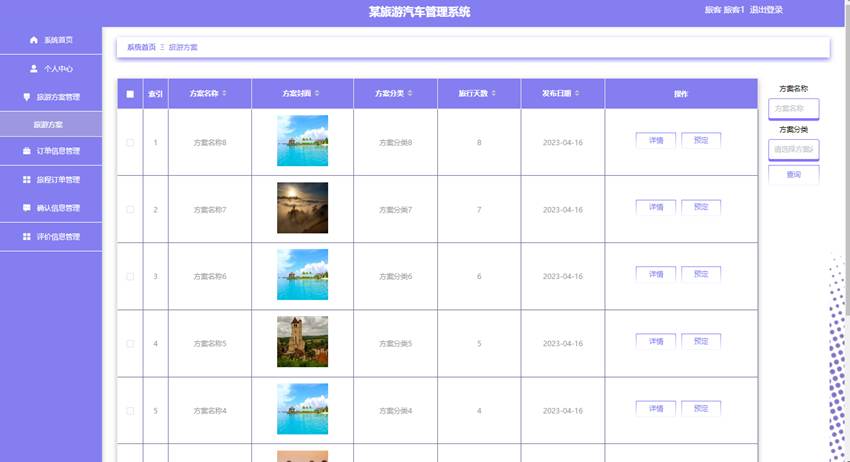Click the 索引 column header
Image resolution: width=850 pixels, height=462 pixels.
(x=156, y=94)
